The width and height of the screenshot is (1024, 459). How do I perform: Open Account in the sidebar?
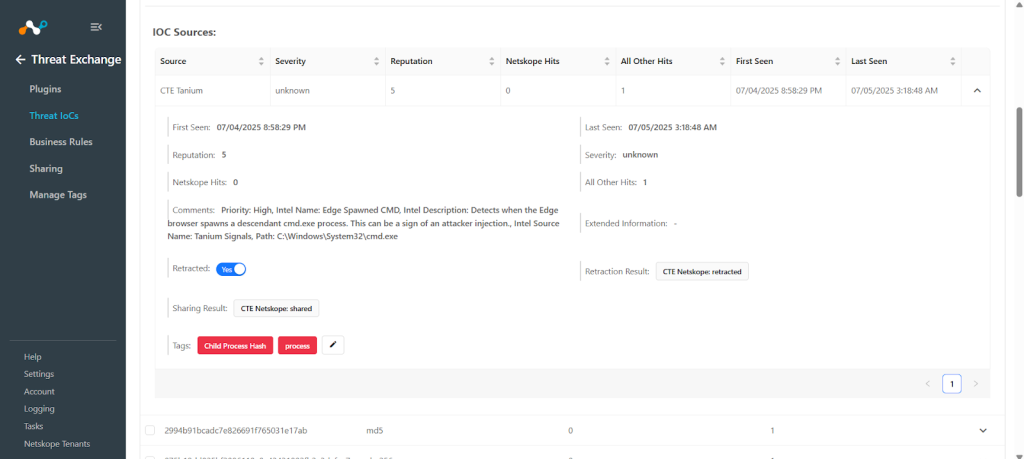39,392
